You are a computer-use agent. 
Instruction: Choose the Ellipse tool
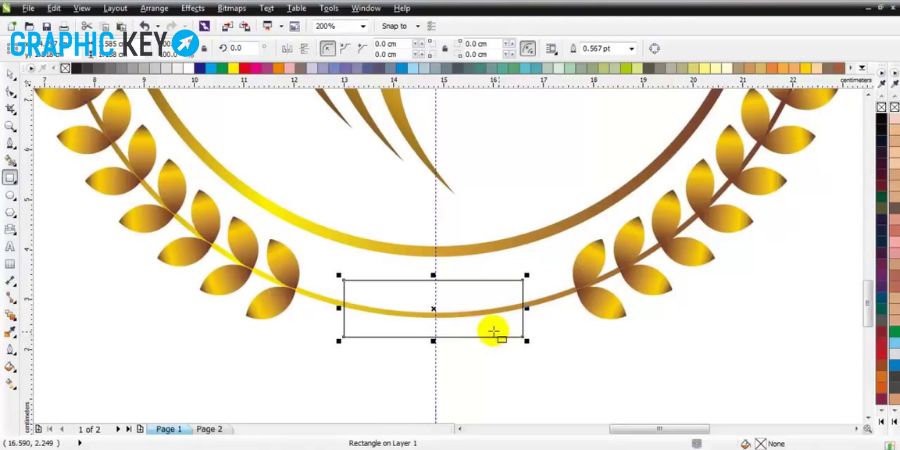click(10, 195)
